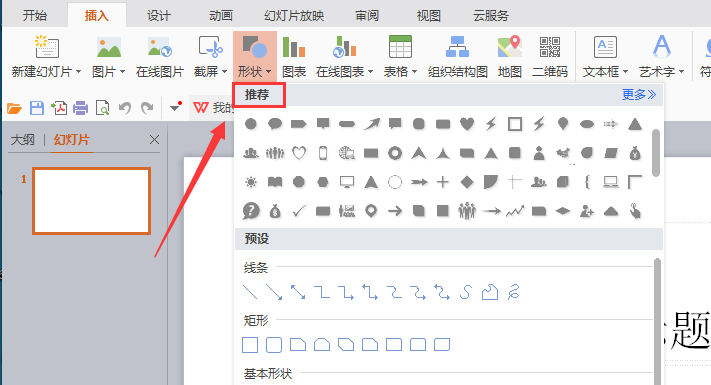Select the sun shape

pyautogui.click(x=251, y=182)
